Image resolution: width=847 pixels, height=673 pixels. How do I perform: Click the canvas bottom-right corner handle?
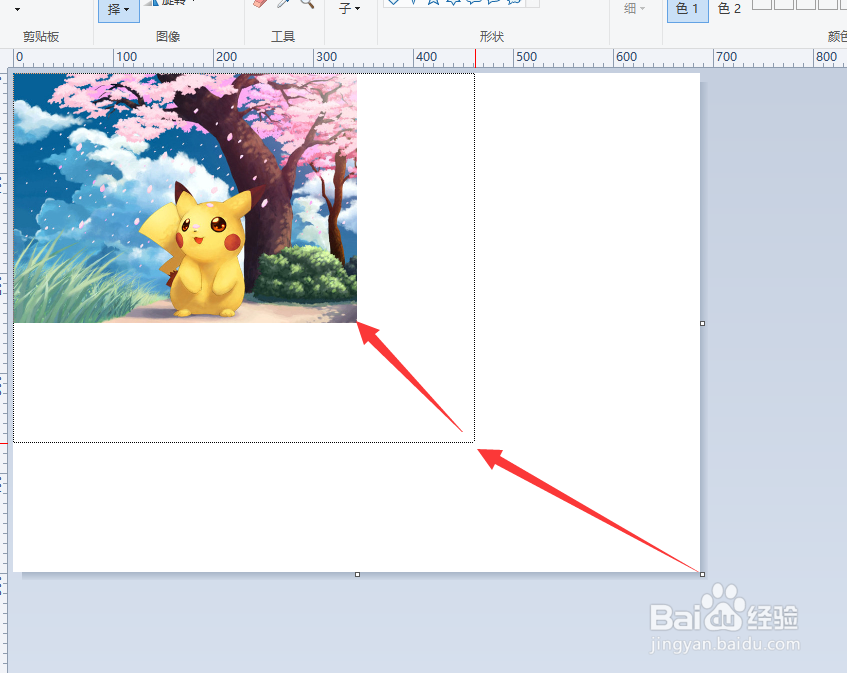coord(702,574)
